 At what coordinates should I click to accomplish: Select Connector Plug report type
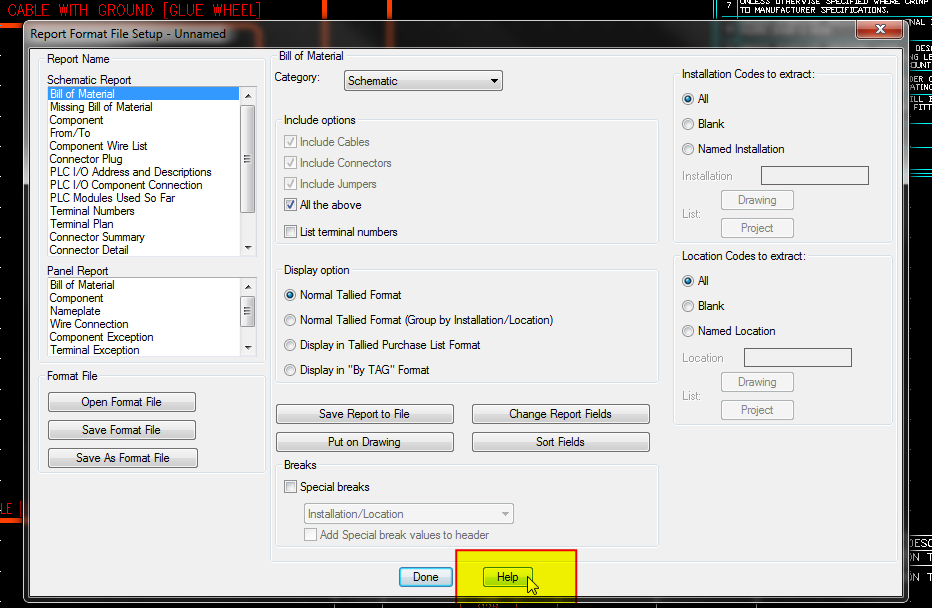coord(86,158)
